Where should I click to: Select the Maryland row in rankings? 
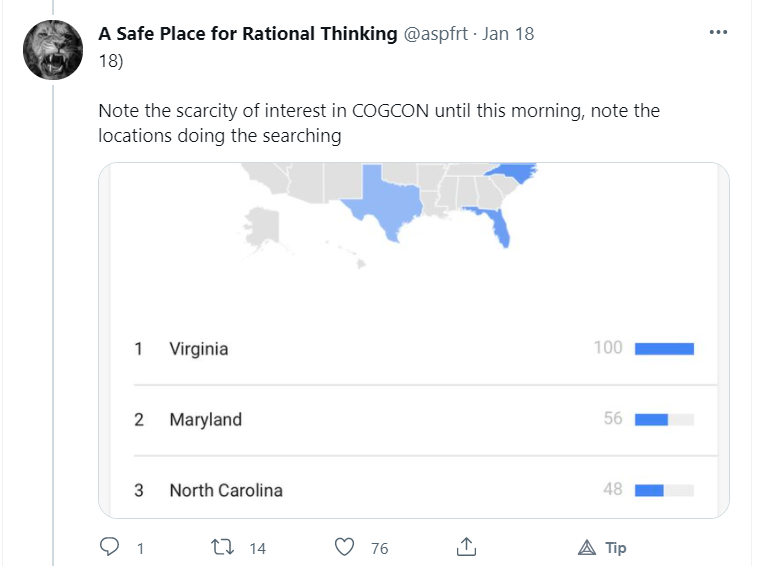(x=205, y=420)
